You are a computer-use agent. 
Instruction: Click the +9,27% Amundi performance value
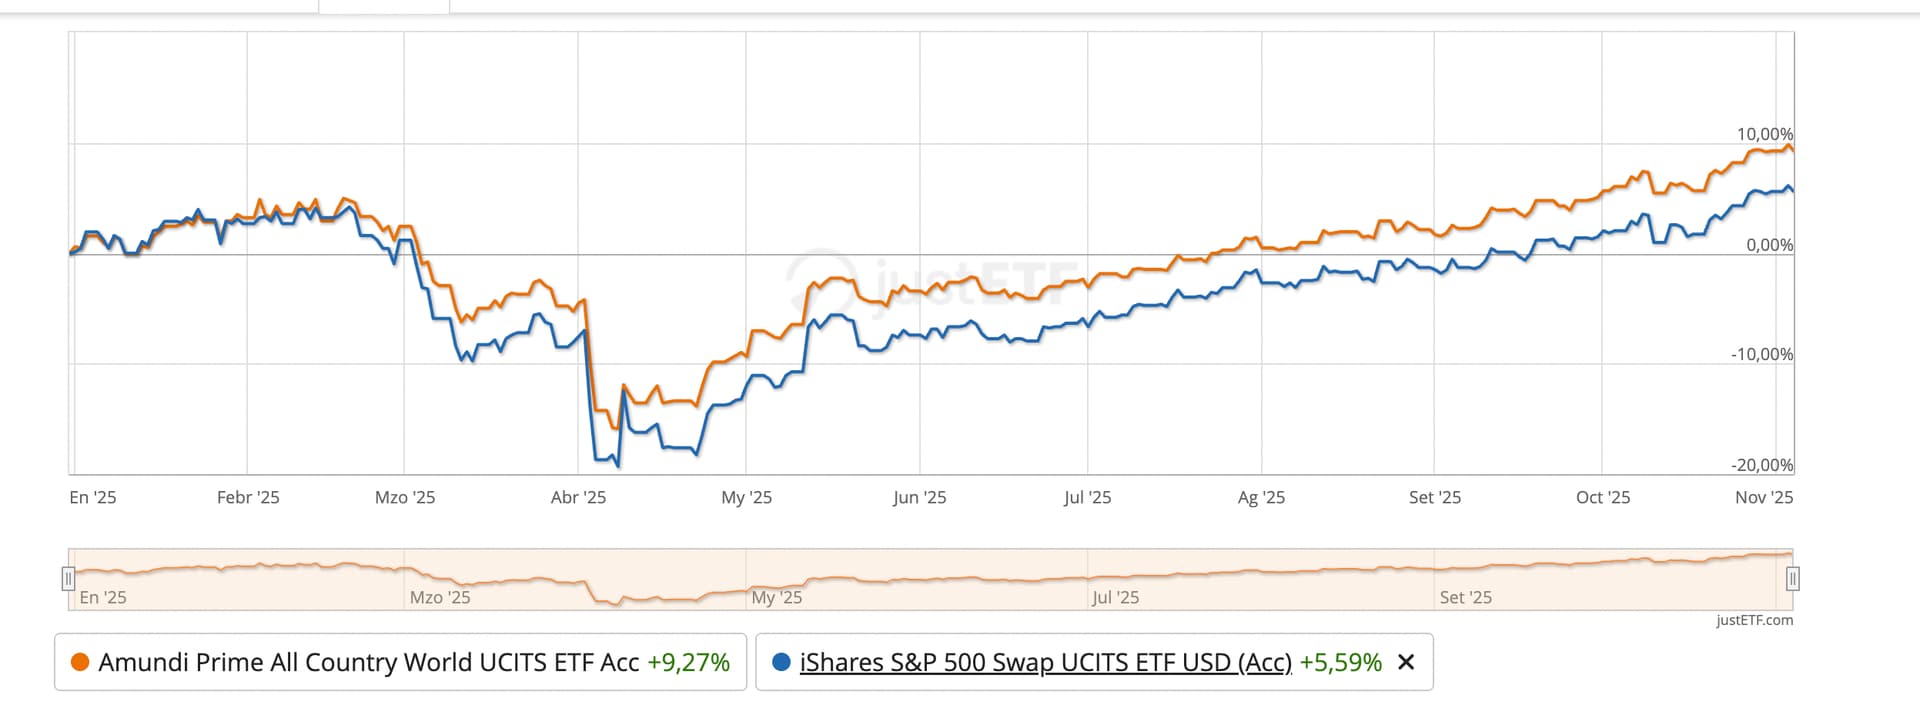click(x=688, y=662)
